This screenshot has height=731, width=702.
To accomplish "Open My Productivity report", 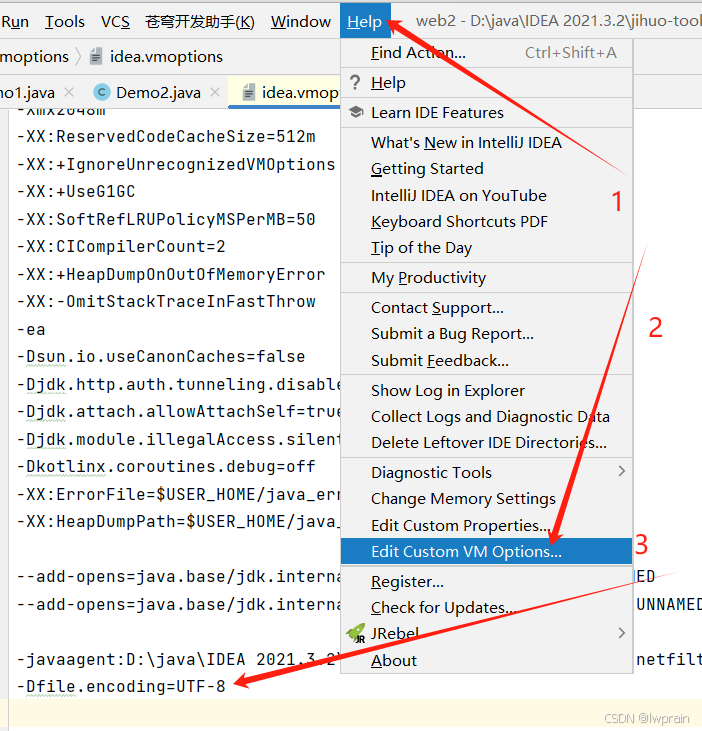I will pyautogui.click(x=486, y=278).
